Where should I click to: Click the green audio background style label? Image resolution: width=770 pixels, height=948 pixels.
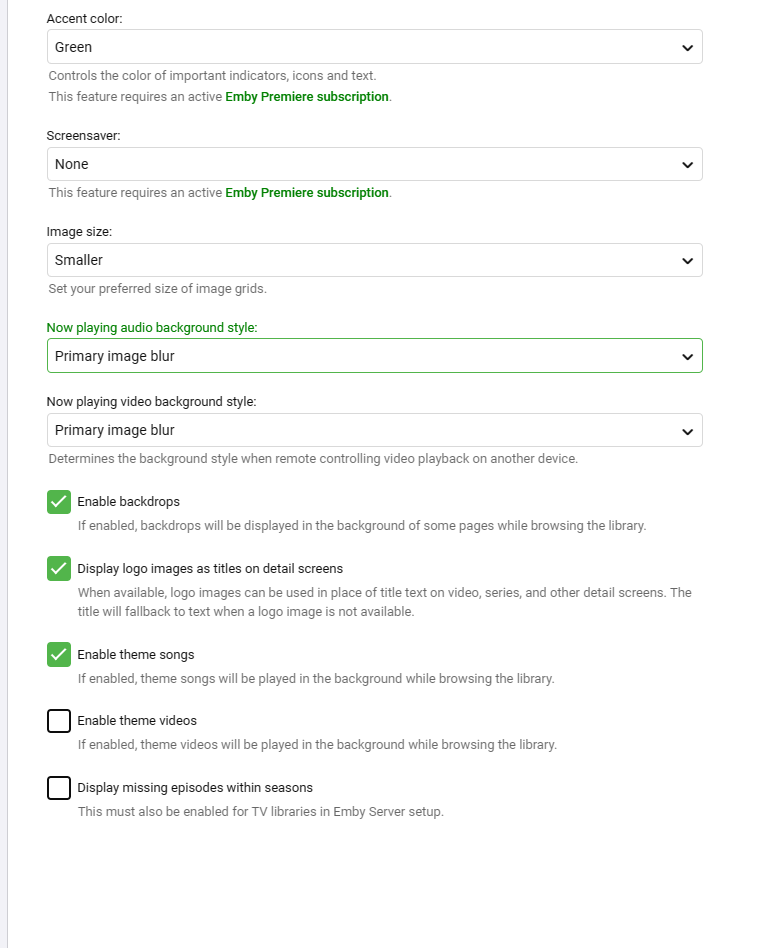tap(152, 327)
